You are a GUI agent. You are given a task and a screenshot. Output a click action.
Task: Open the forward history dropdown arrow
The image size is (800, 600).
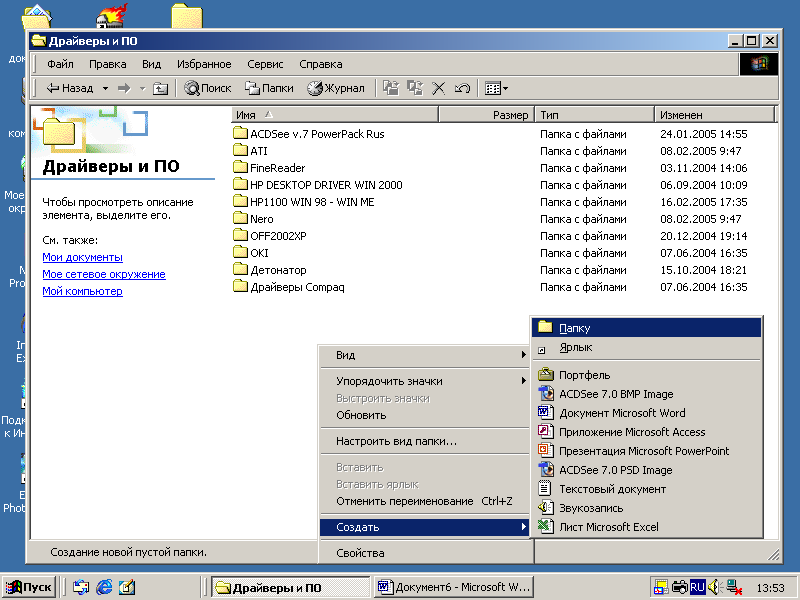click(143, 88)
